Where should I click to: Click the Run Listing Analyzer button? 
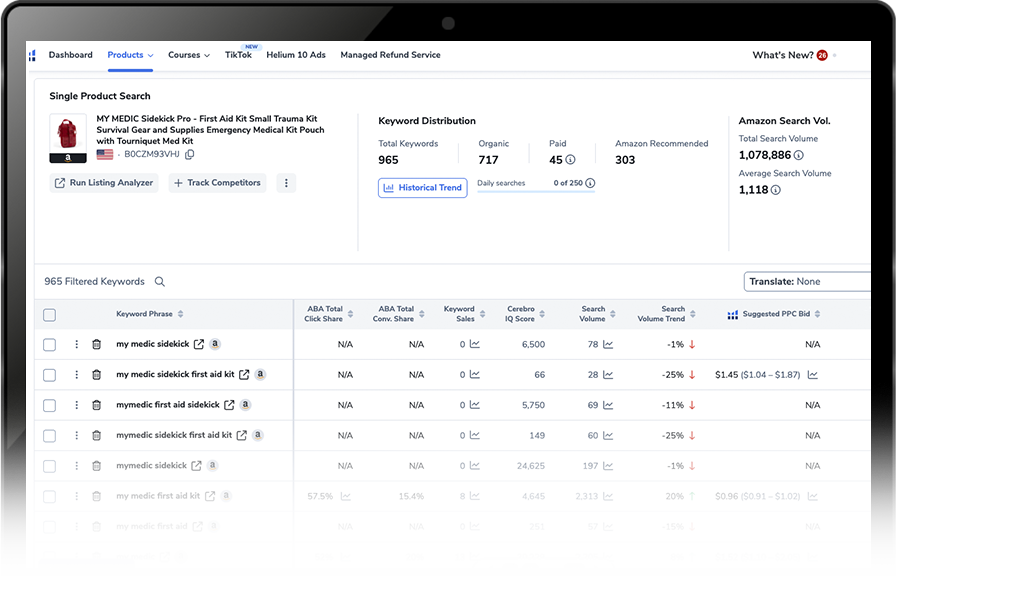point(104,183)
